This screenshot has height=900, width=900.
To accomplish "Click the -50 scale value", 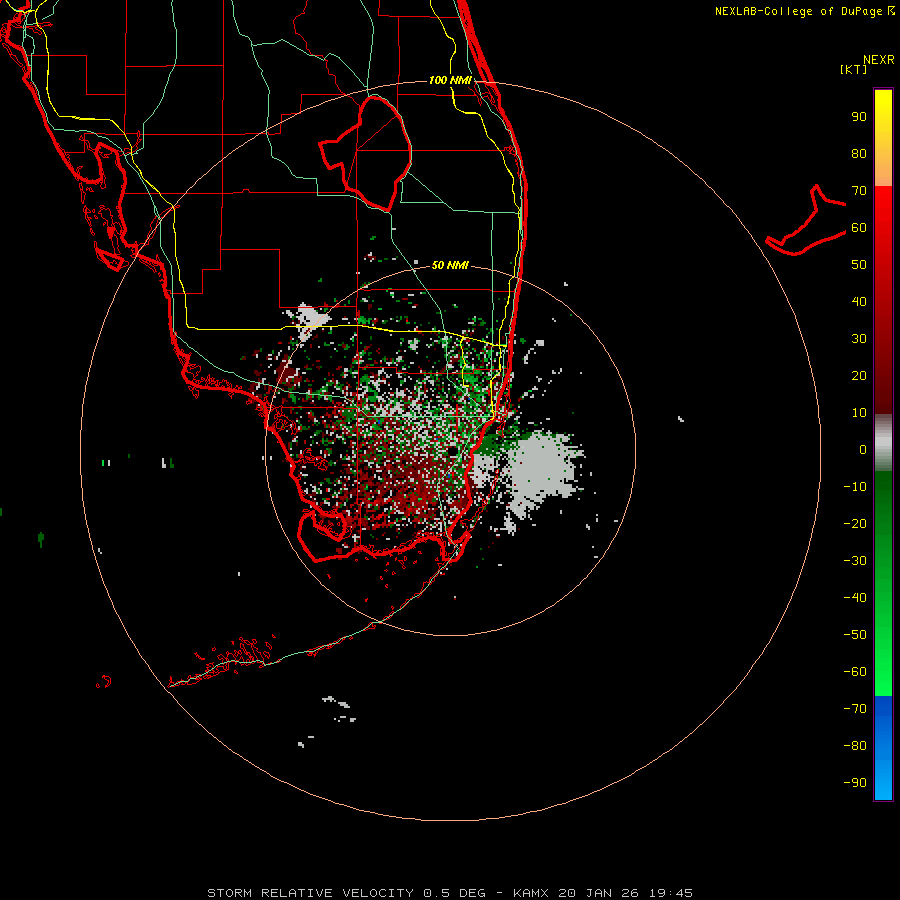I will tap(855, 635).
